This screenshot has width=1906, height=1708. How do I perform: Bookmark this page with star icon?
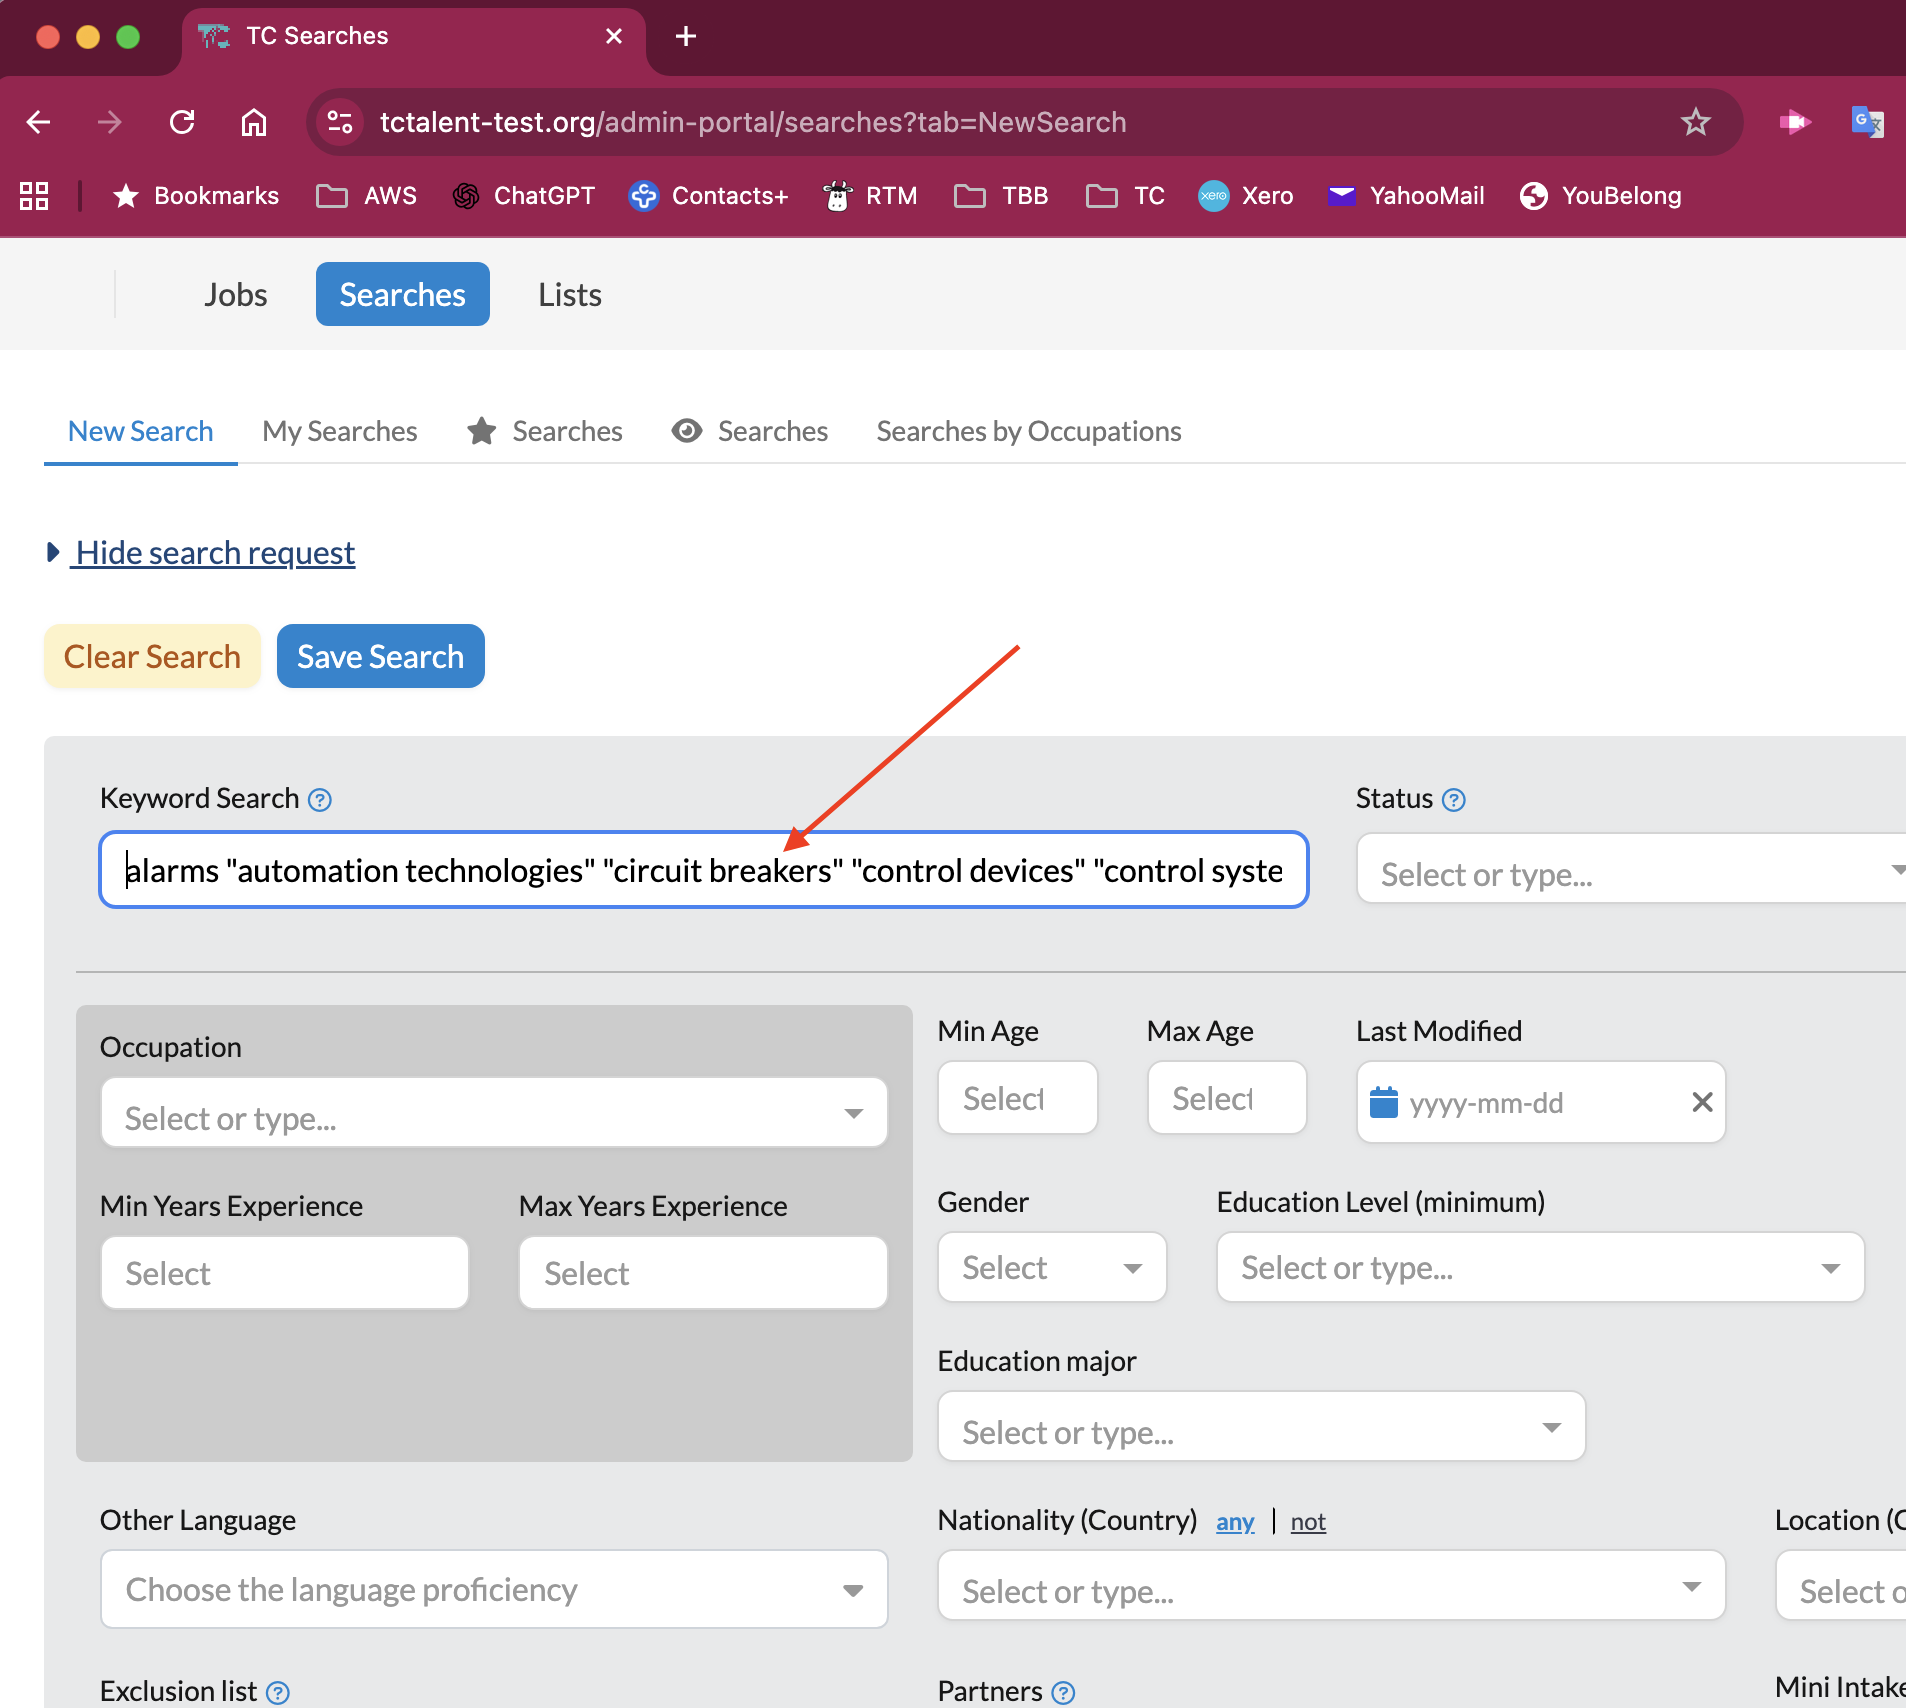1695,122
